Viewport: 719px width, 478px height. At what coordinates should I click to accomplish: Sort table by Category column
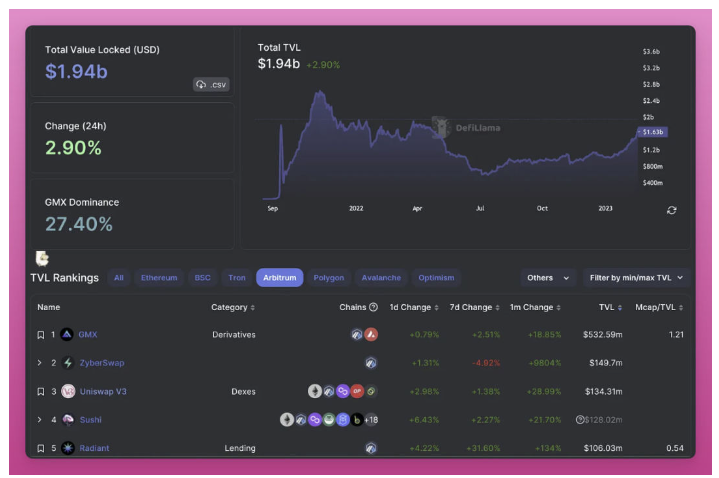pos(232,307)
